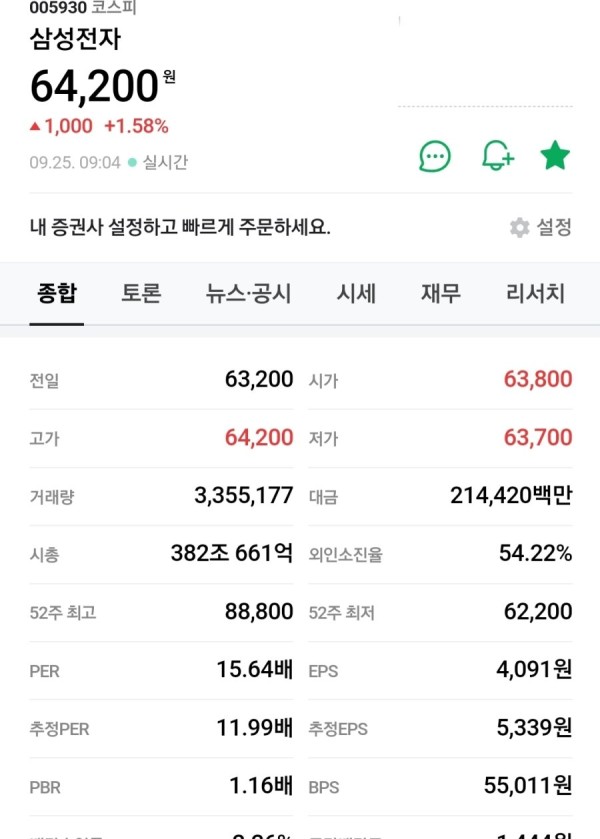Screen dimensions: 600x839
Task: Tap the 시총 market cap value
Action: click(232, 553)
